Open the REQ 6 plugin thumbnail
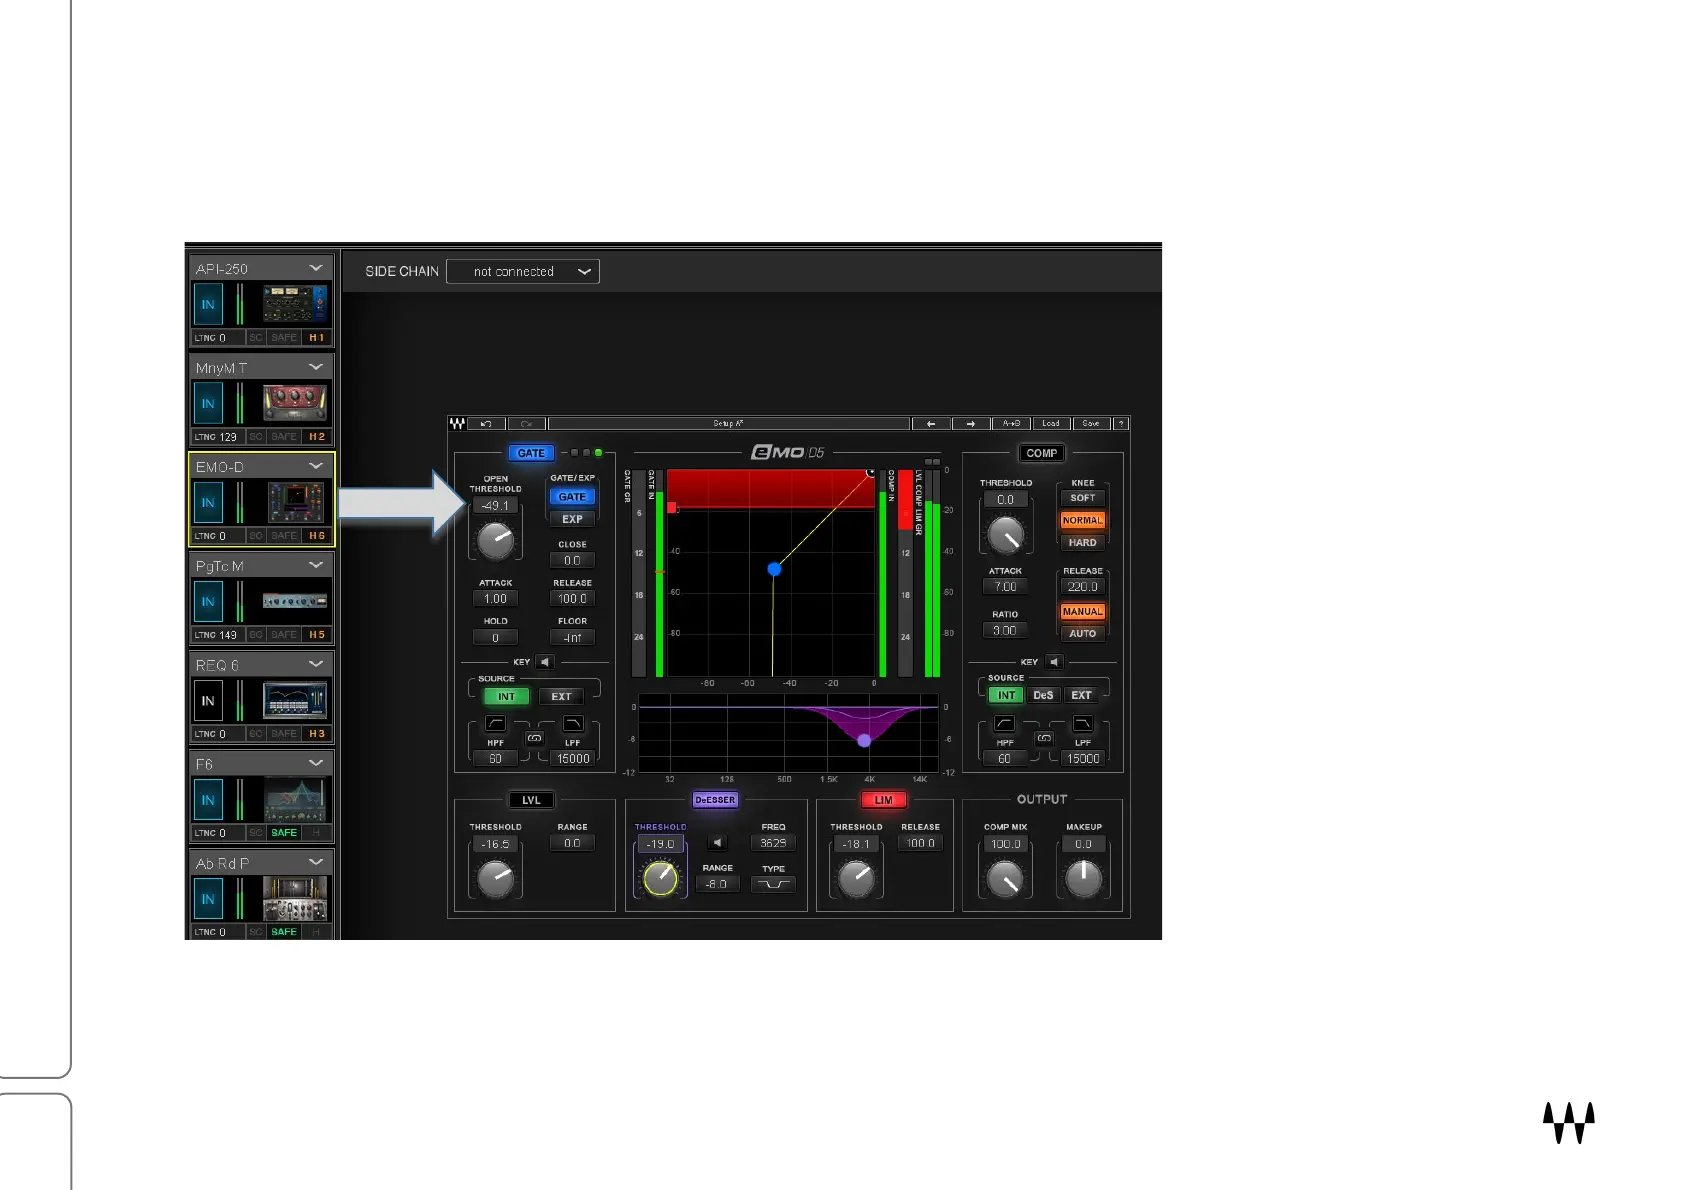Viewport: 1682px width, 1190px height. 294,700
